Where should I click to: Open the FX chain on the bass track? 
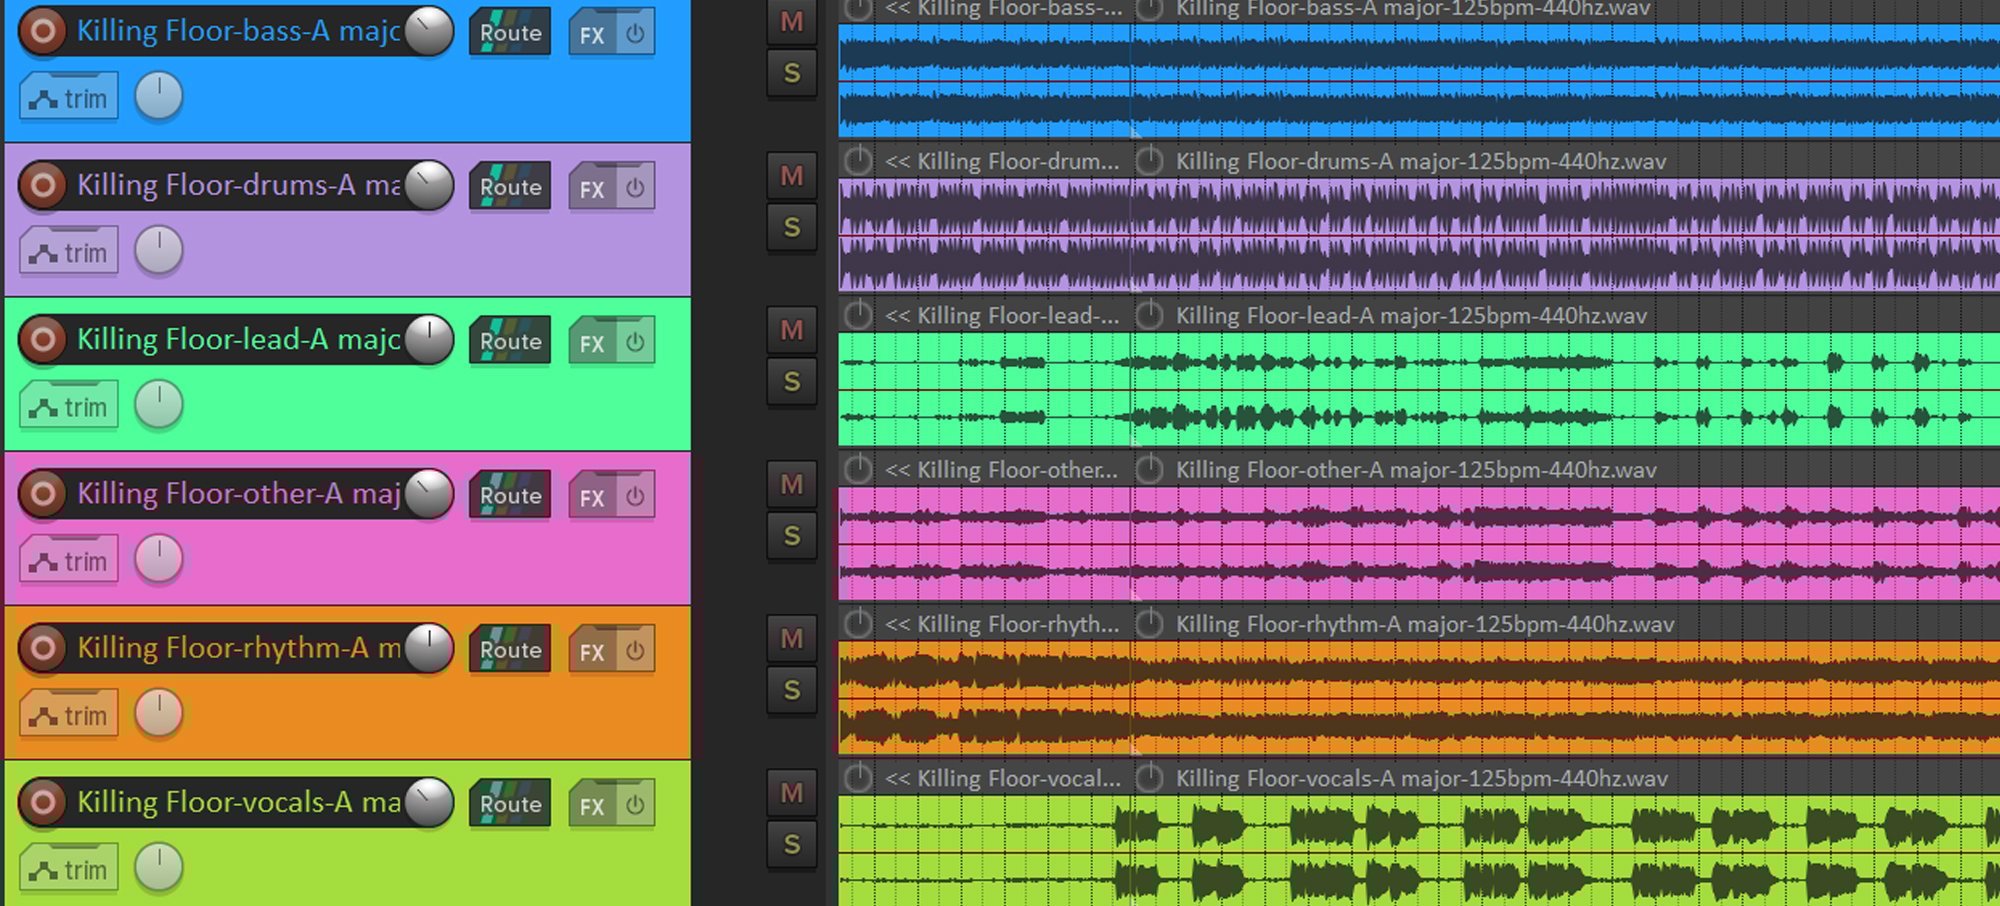coord(593,33)
